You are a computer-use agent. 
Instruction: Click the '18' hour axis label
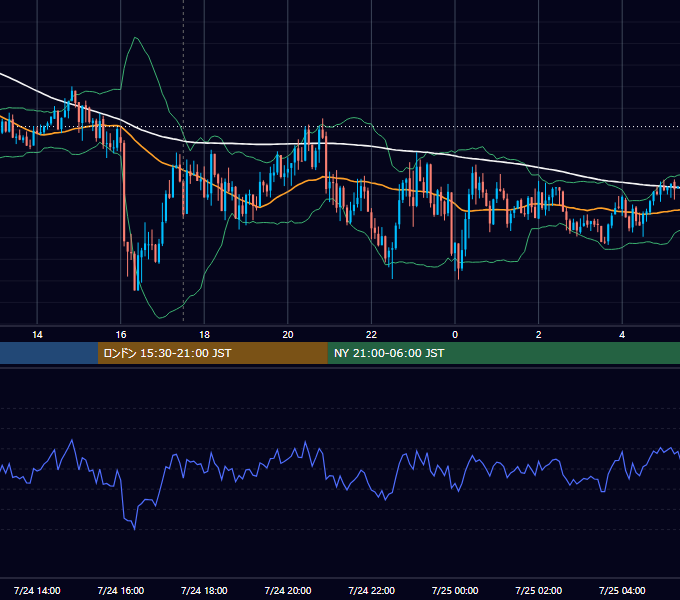(x=204, y=335)
